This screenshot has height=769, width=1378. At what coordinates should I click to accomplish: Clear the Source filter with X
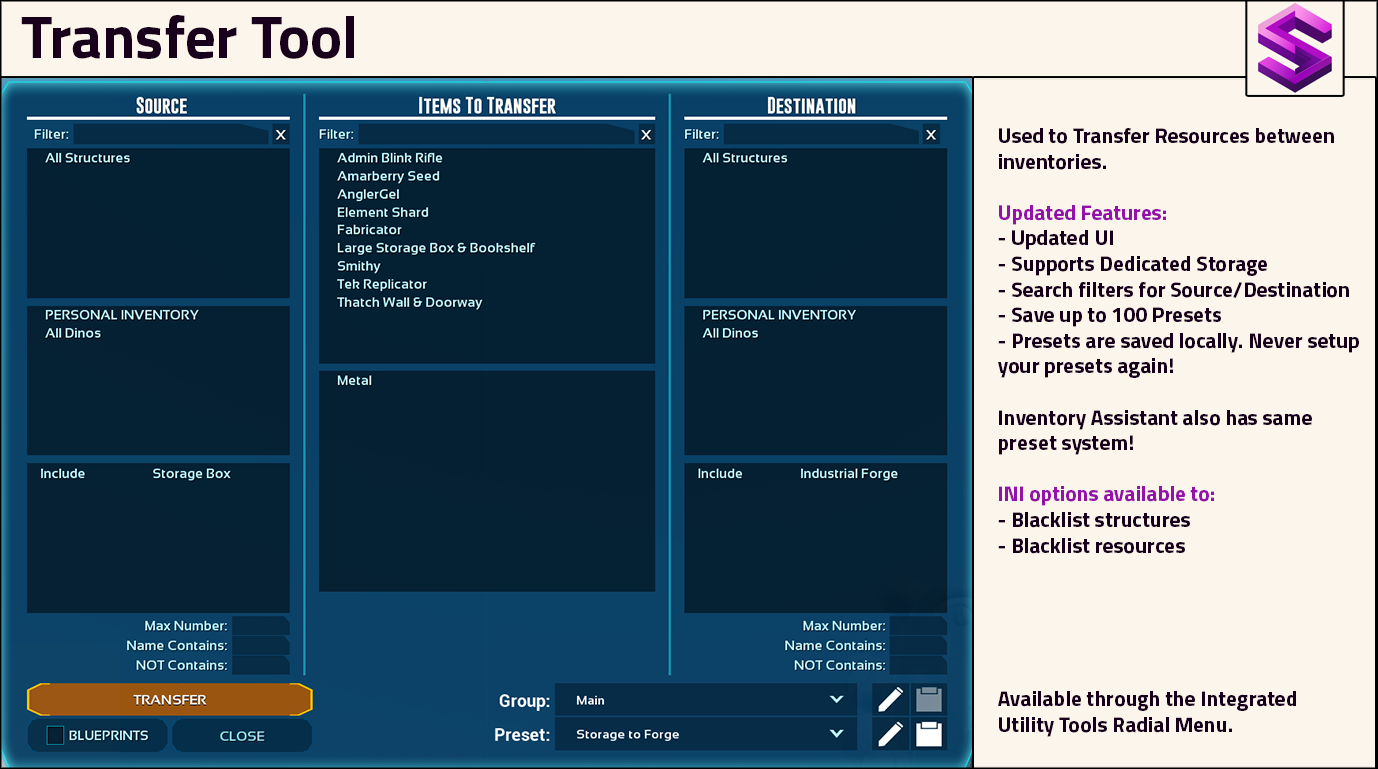point(280,135)
